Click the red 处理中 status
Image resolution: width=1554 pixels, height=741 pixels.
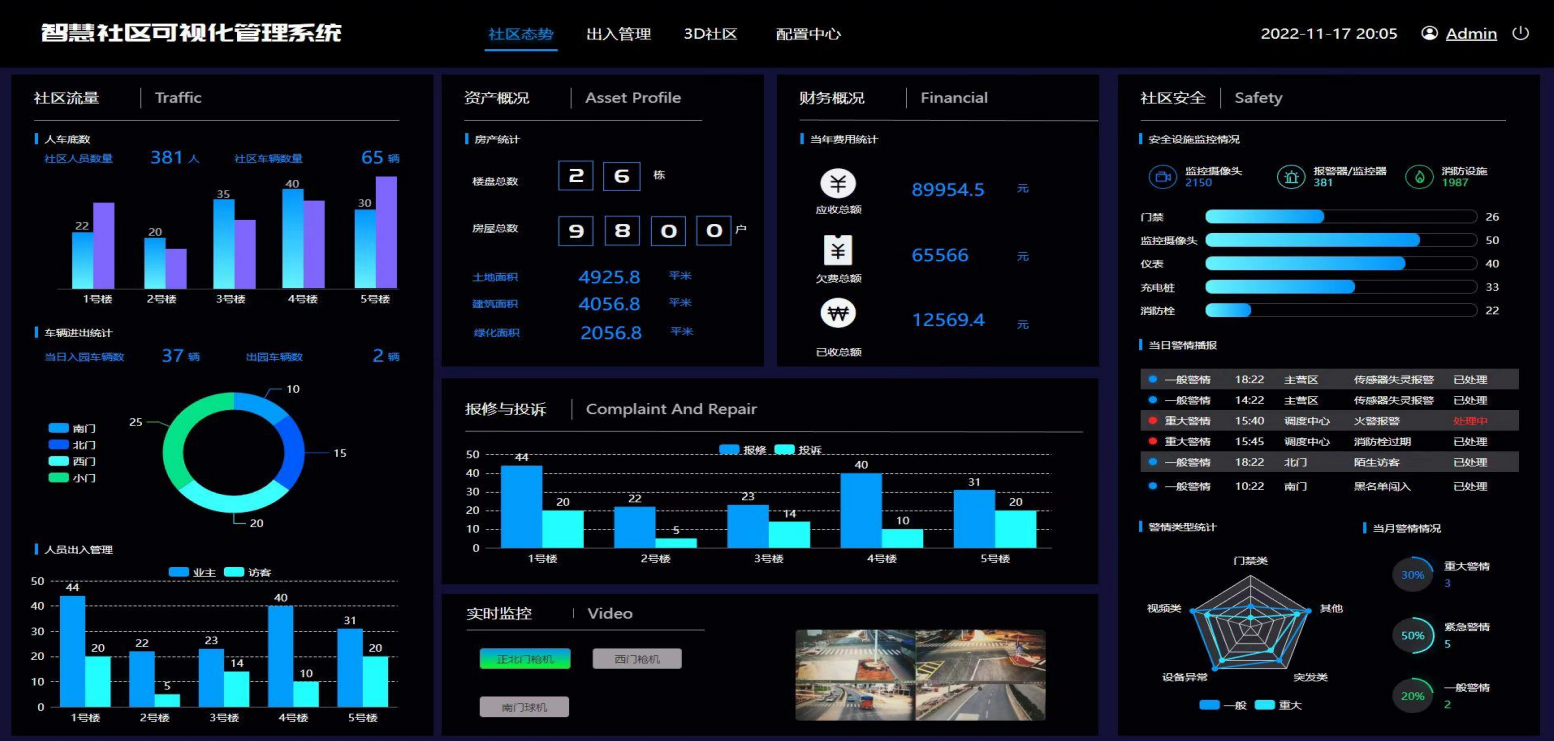pos(1470,421)
